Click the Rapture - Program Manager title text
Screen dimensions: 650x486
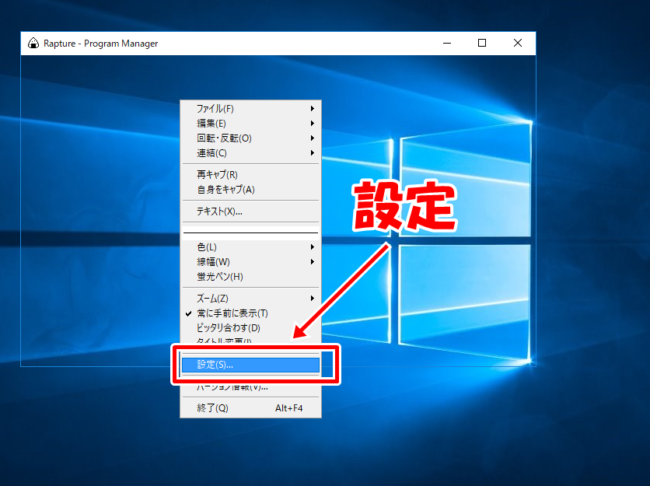pyautogui.click(x=101, y=44)
